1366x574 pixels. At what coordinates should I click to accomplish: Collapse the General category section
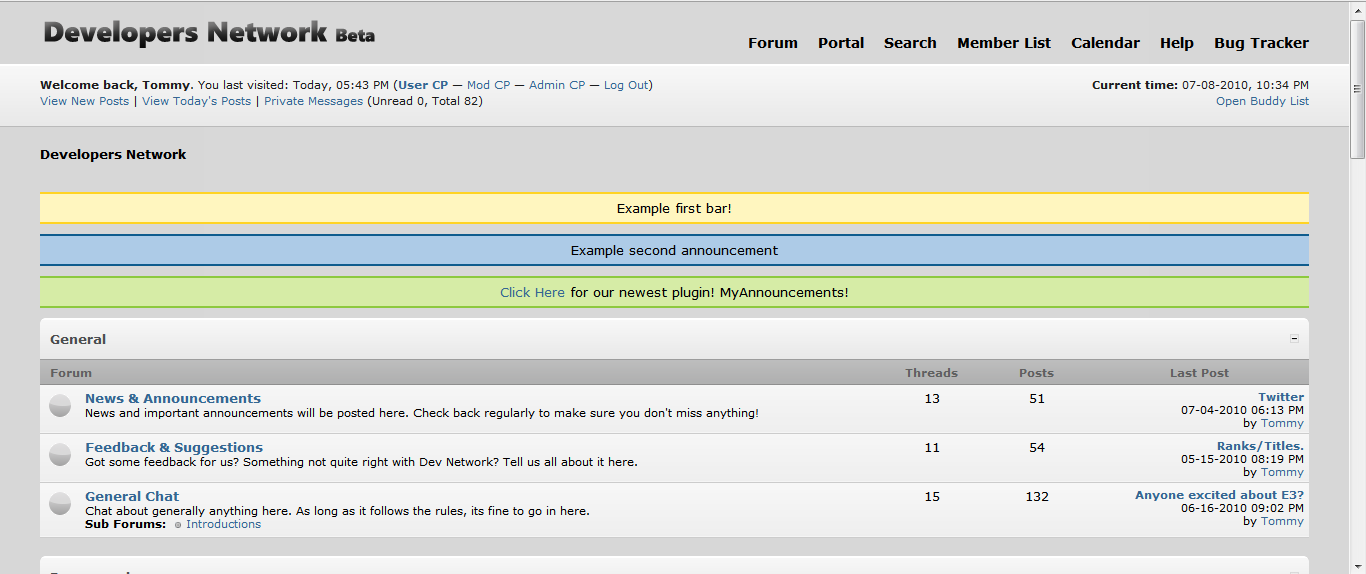tap(1294, 339)
